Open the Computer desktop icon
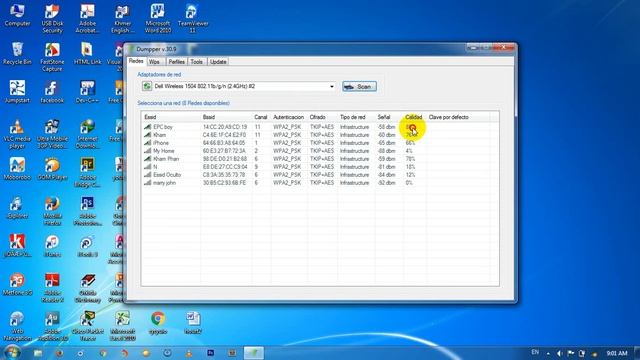 tap(17, 16)
